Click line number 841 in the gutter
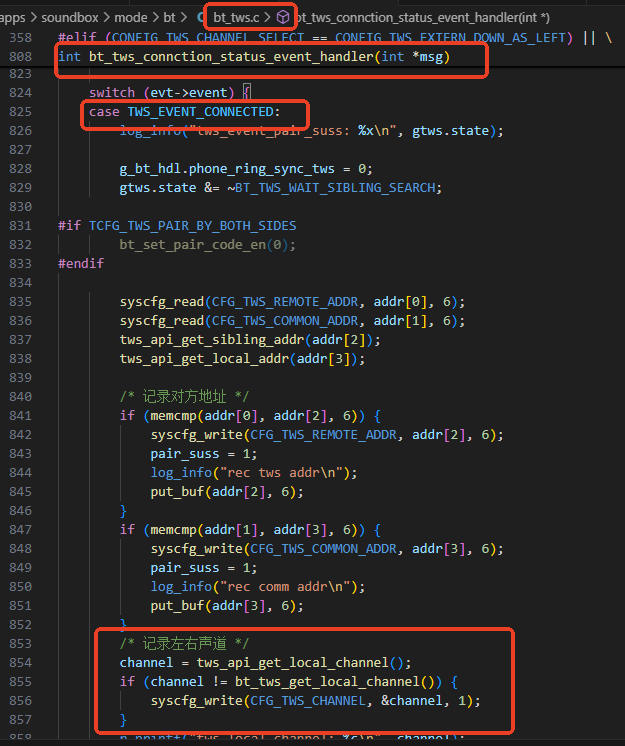The height and width of the screenshot is (746, 625). tap(20, 416)
